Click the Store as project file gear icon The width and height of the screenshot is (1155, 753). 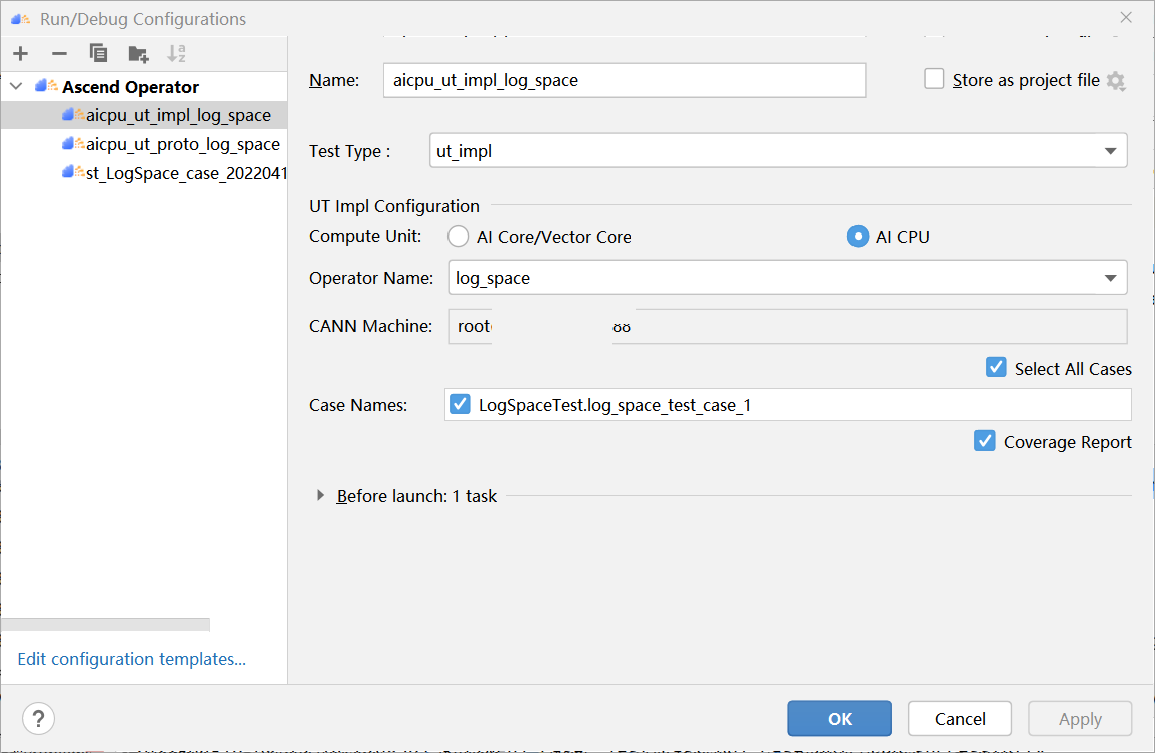[1117, 80]
